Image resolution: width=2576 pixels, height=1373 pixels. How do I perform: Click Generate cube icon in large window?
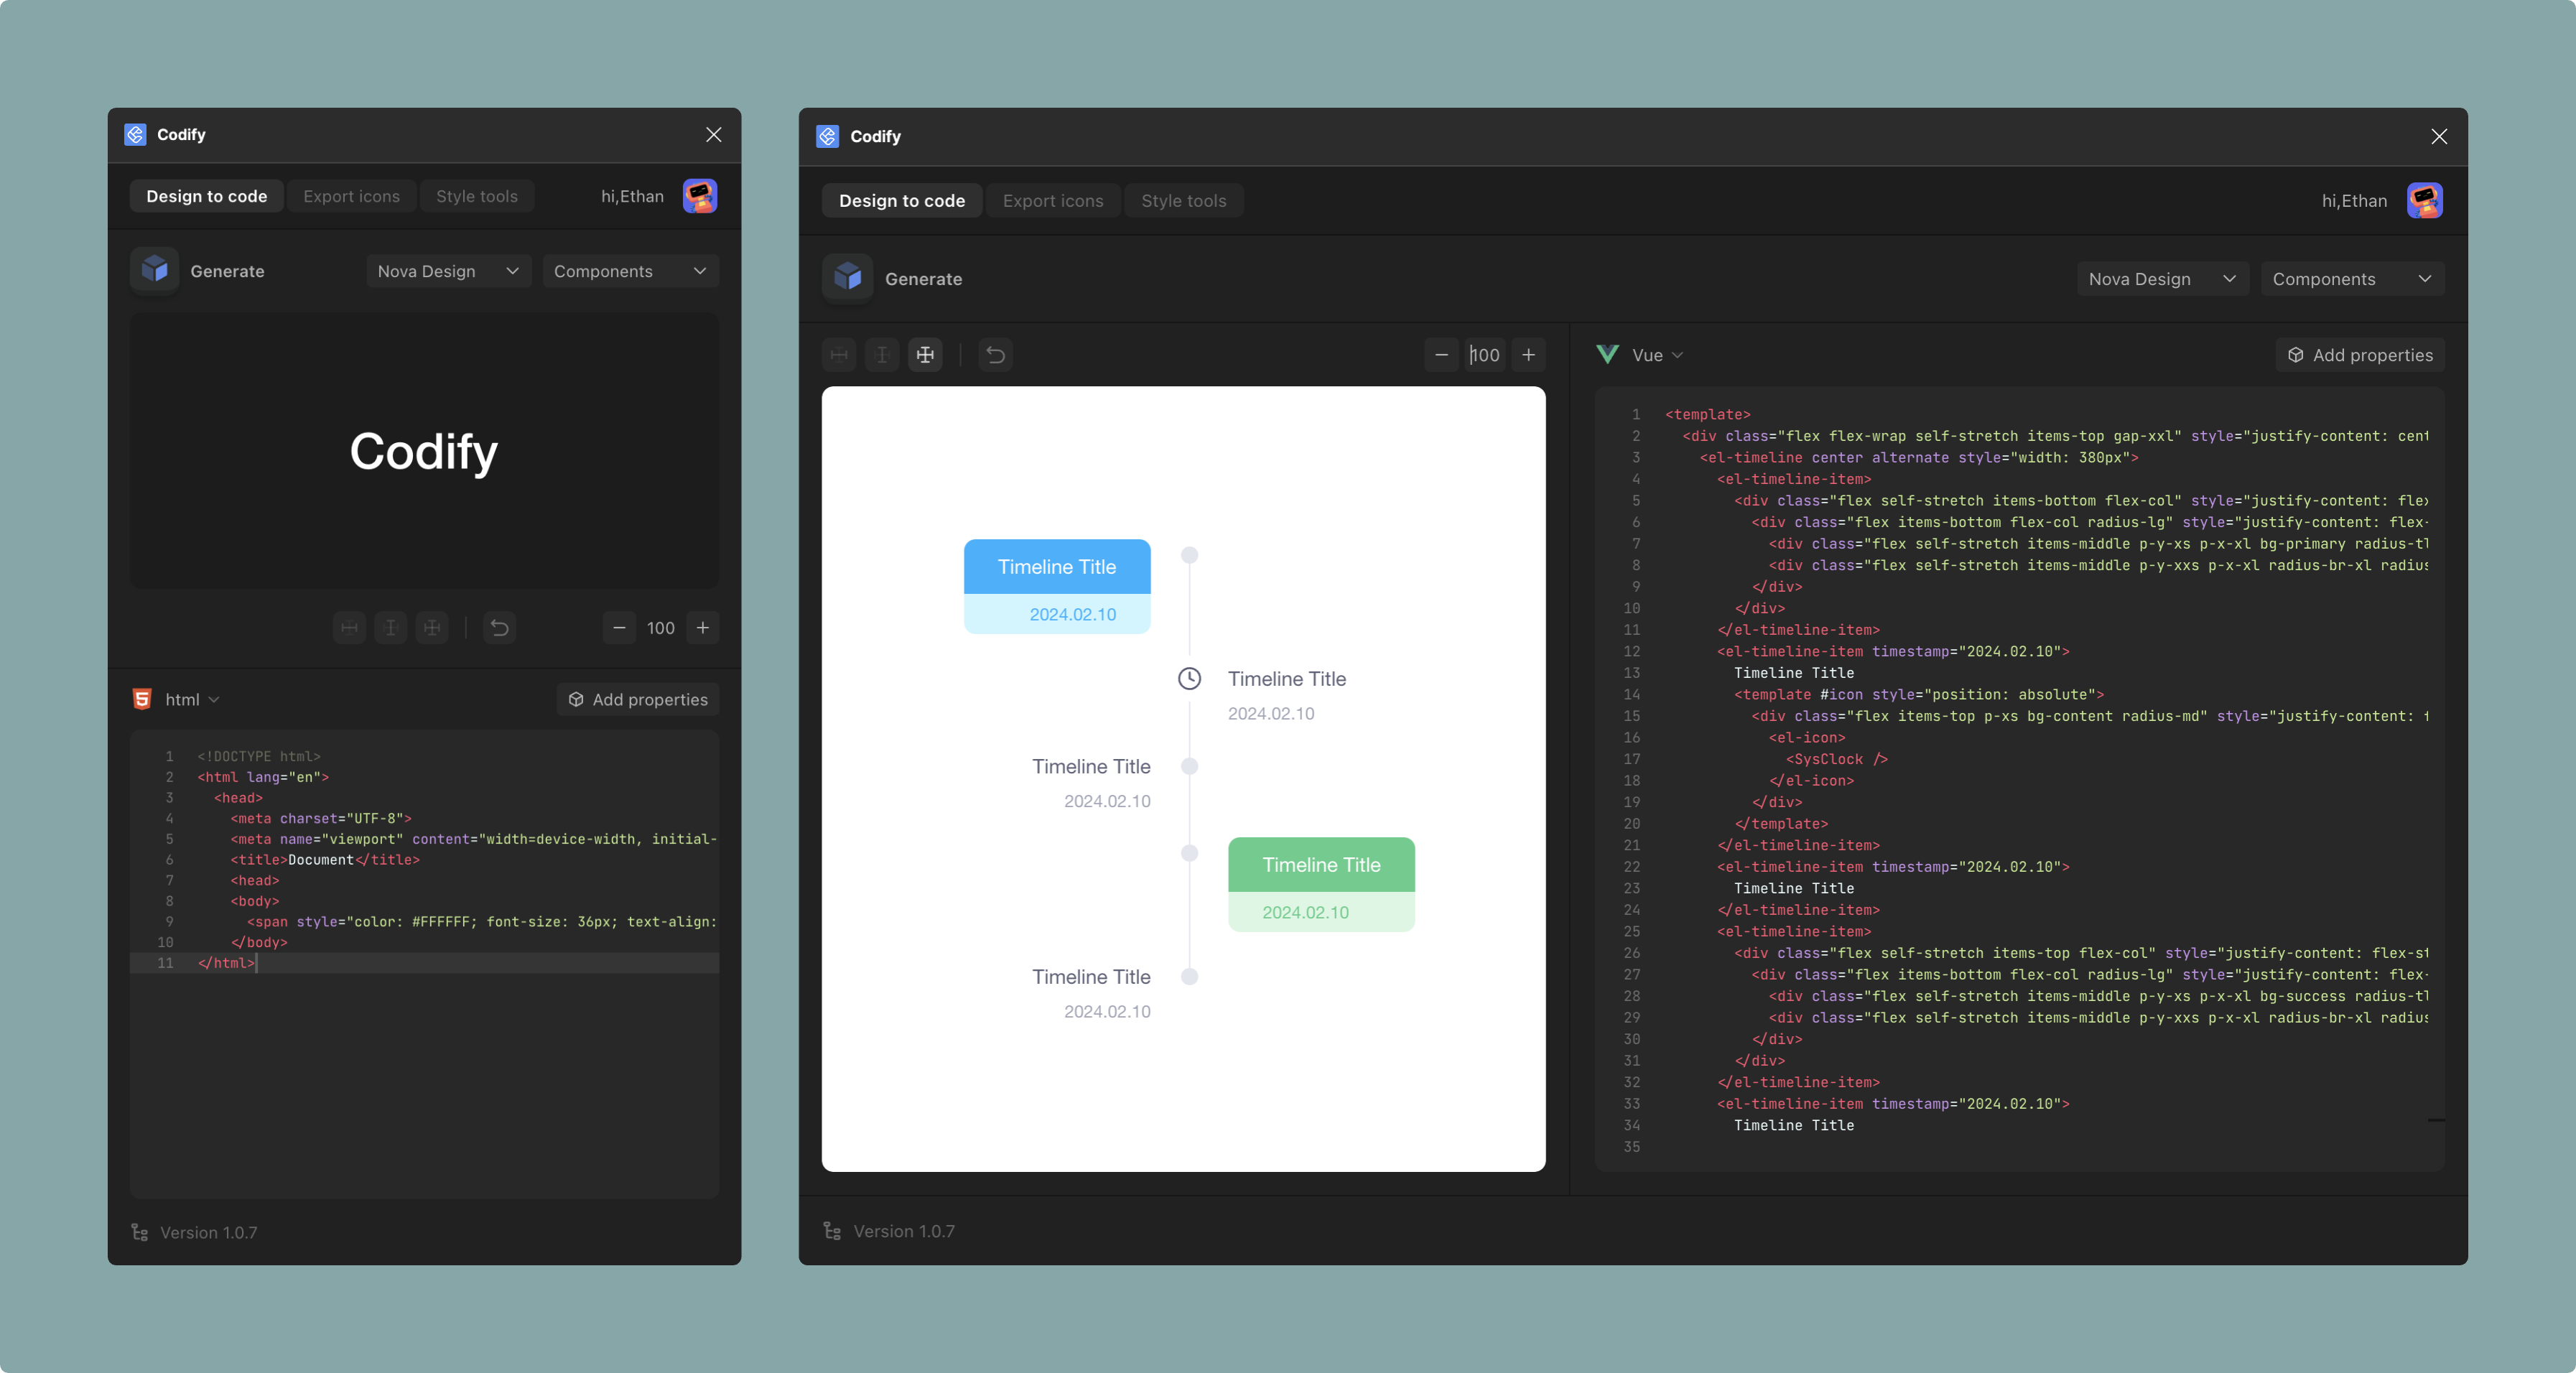pyautogui.click(x=847, y=278)
